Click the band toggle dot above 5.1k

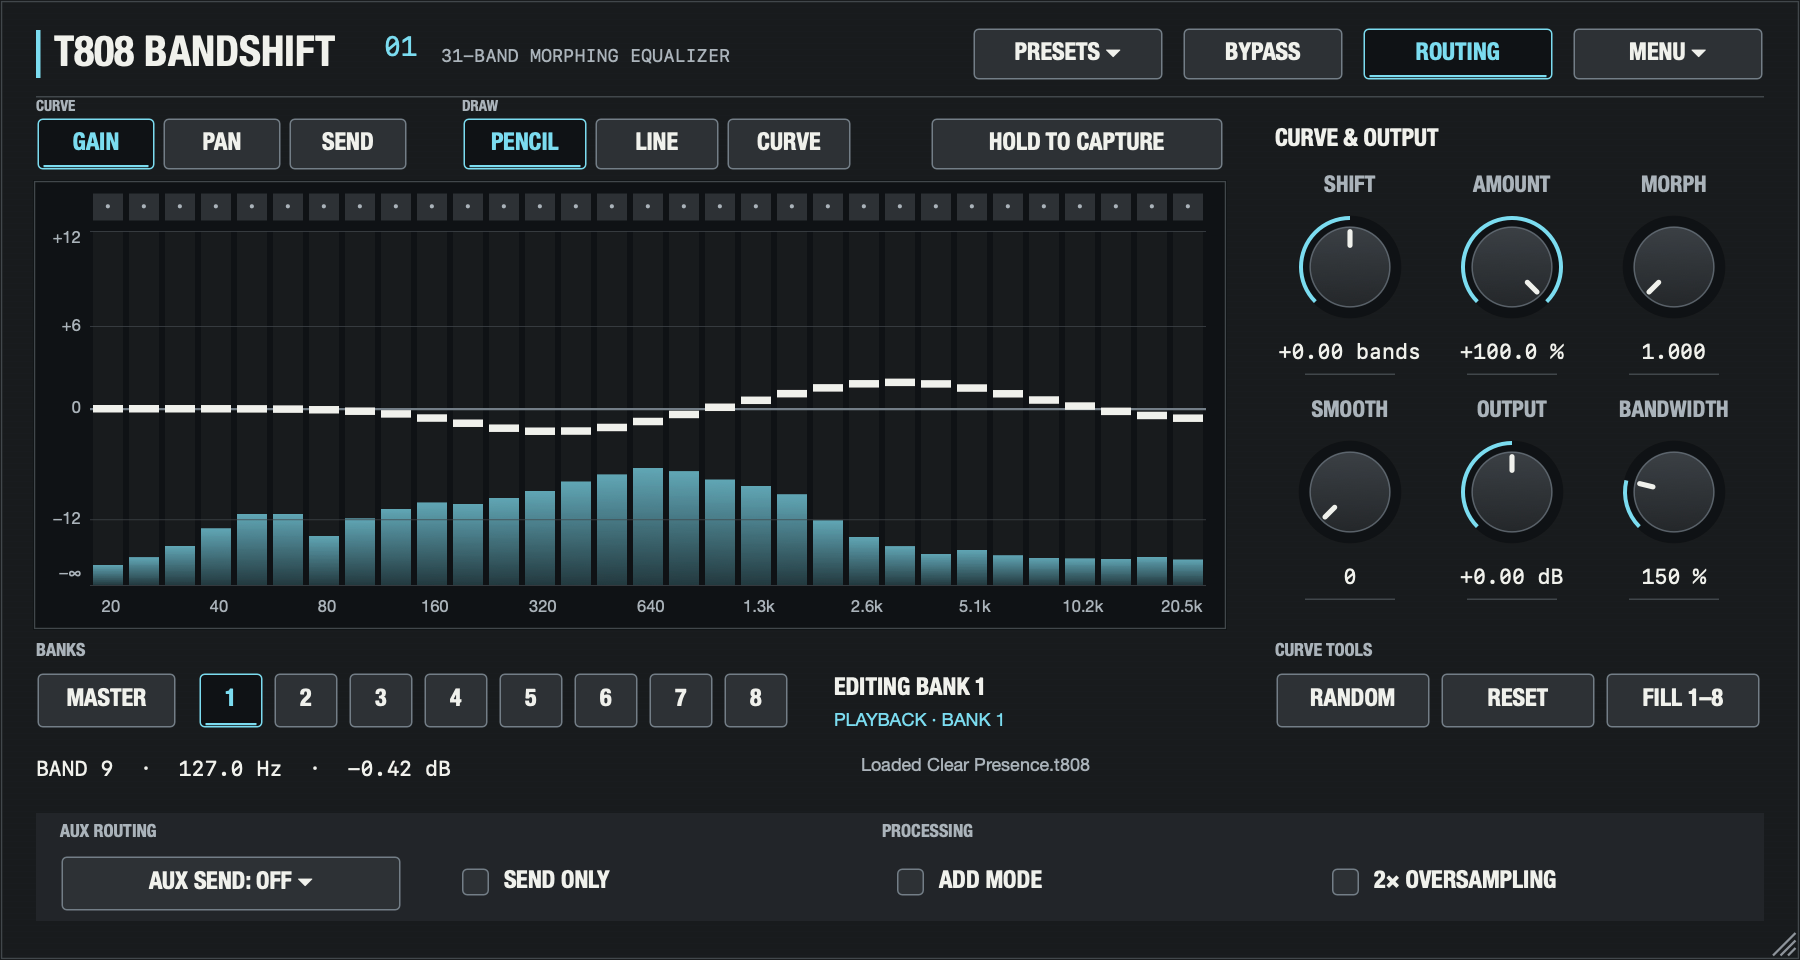972,207
